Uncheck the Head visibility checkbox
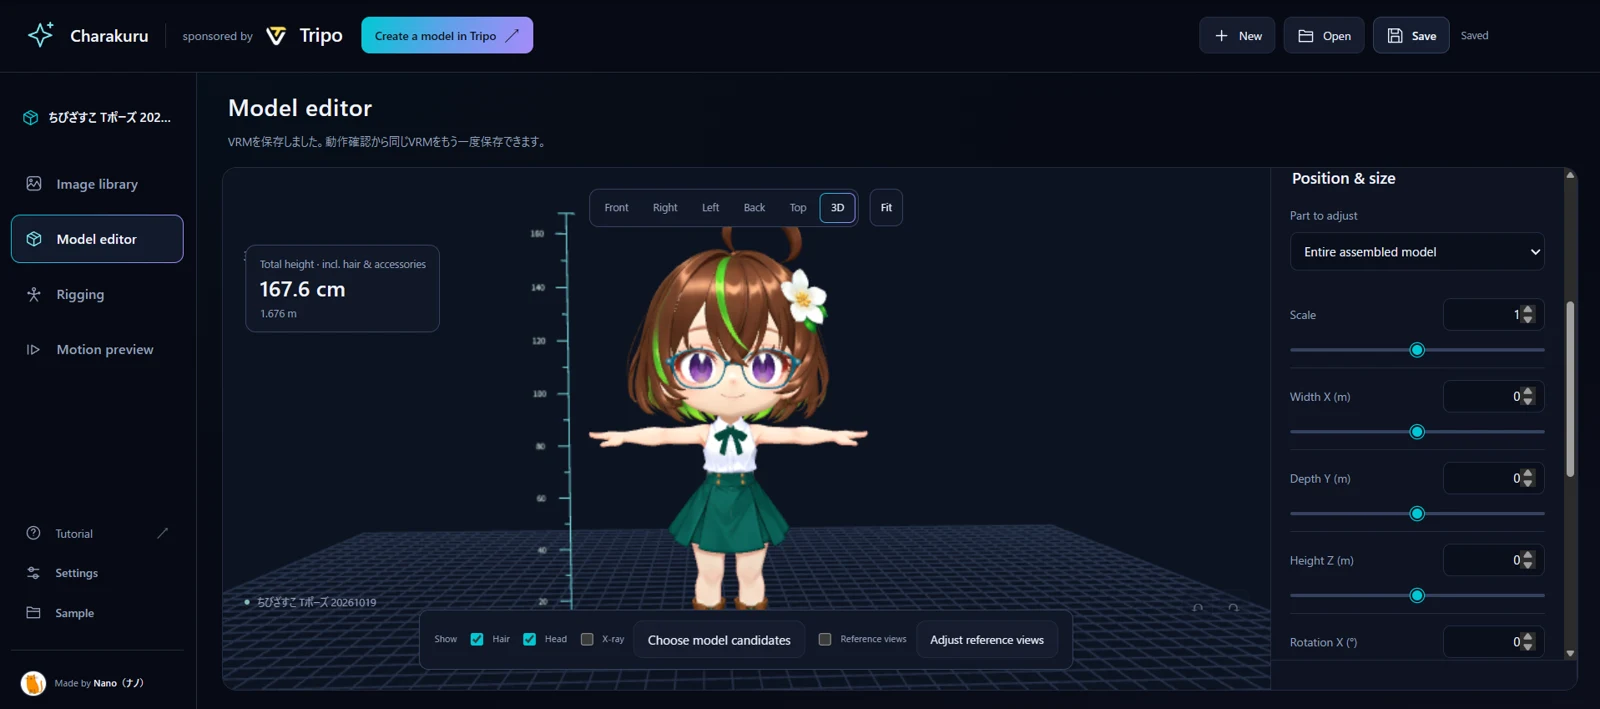This screenshot has width=1600, height=709. pyautogui.click(x=530, y=639)
